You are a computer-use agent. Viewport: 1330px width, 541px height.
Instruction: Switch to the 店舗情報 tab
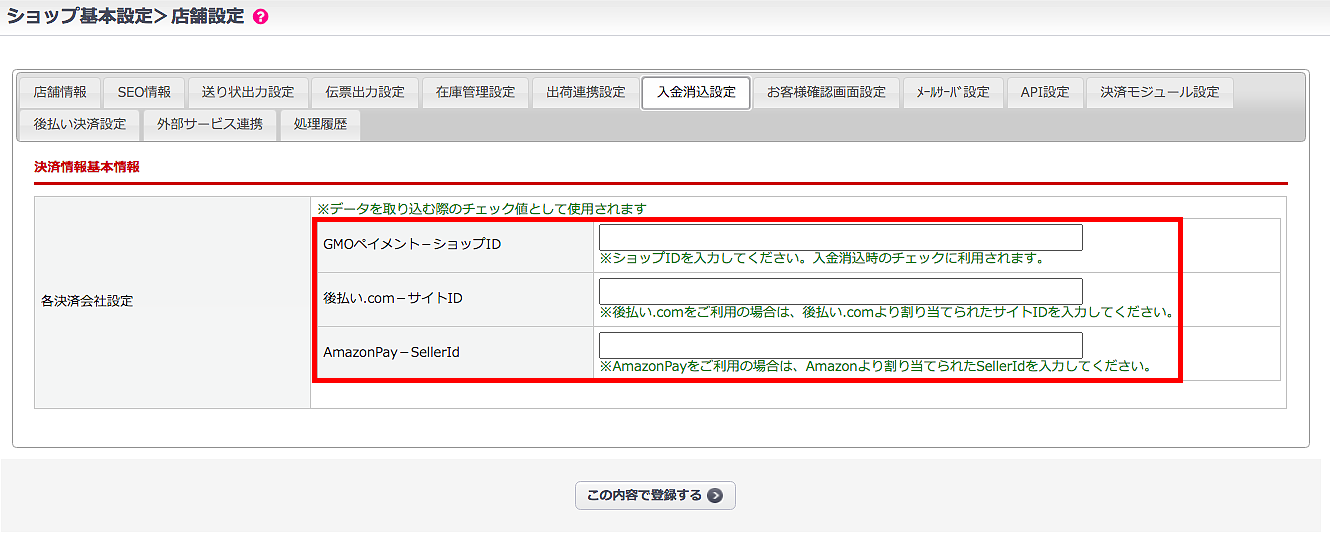coord(60,92)
